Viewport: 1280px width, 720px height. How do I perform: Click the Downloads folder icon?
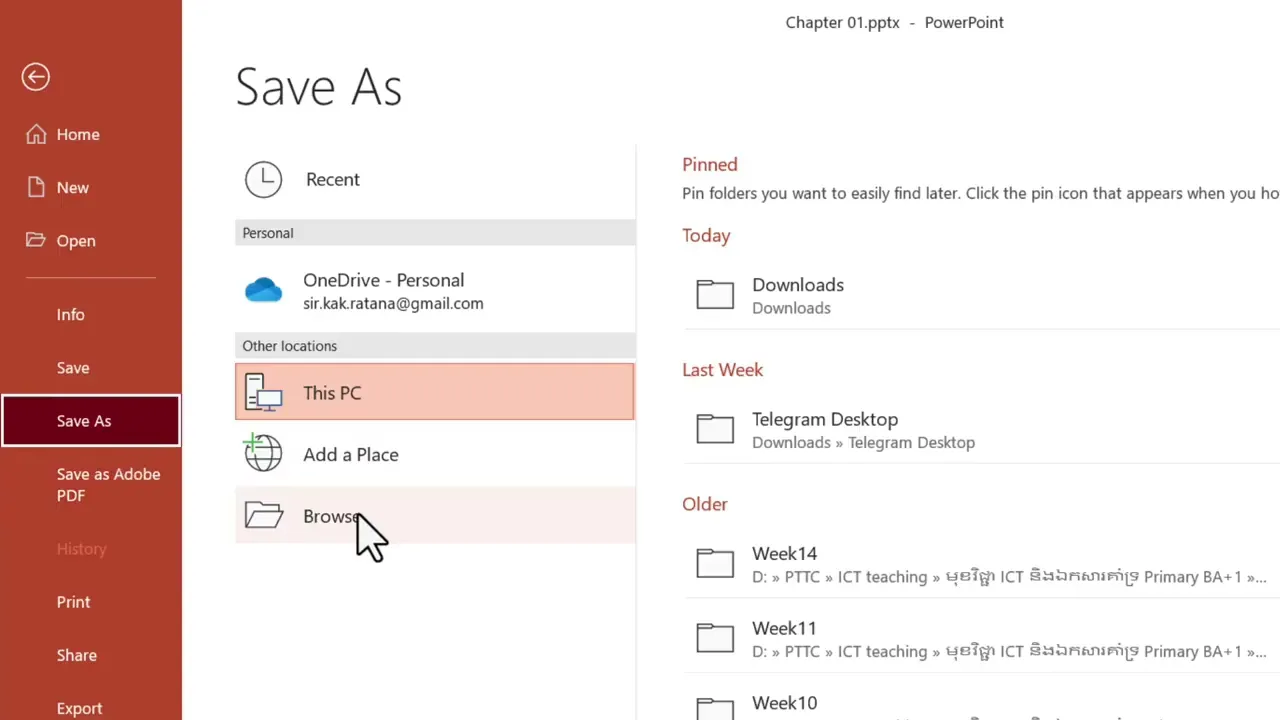pyautogui.click(x=715, y=294)
